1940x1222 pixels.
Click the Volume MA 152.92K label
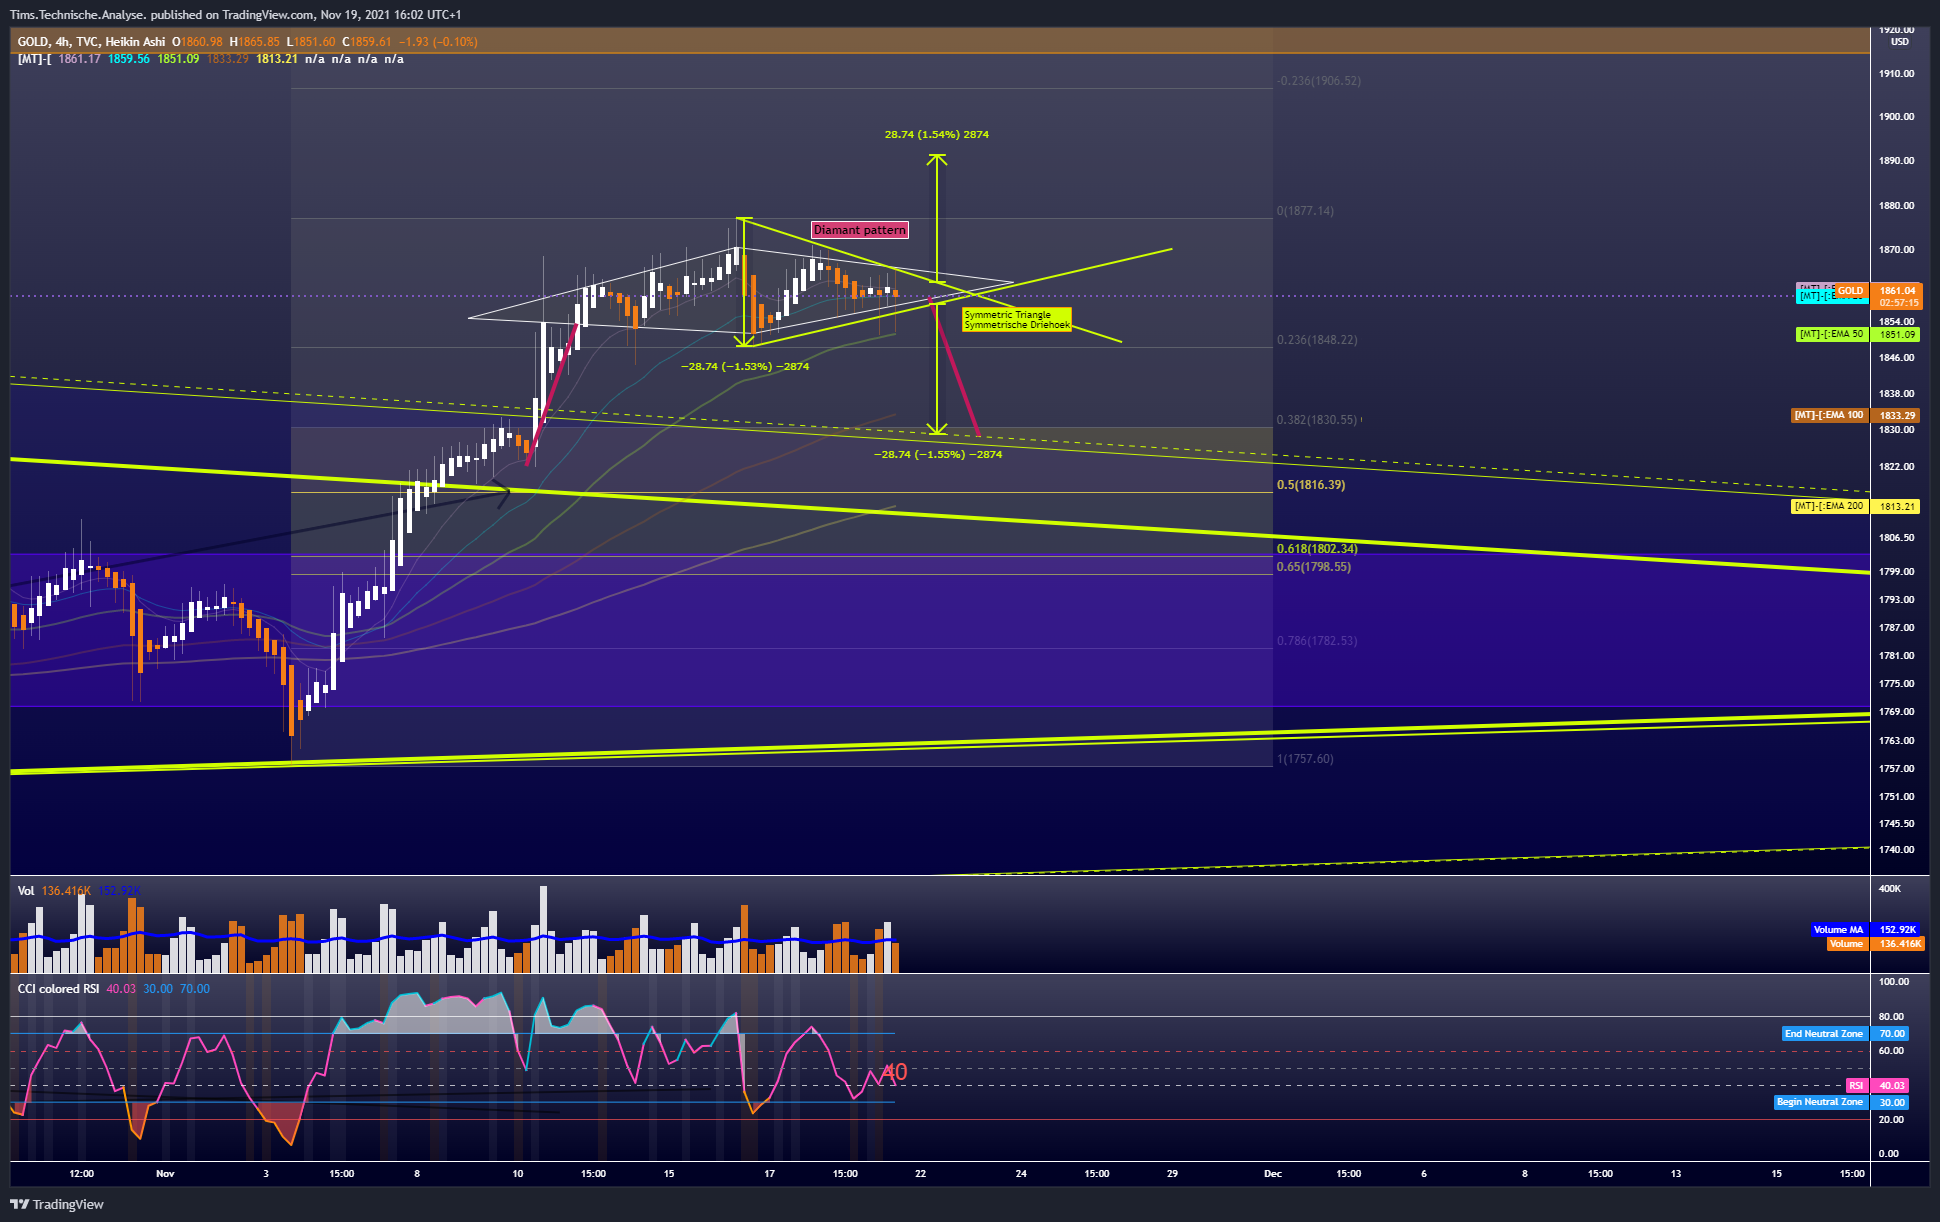tap(1866, 929)
